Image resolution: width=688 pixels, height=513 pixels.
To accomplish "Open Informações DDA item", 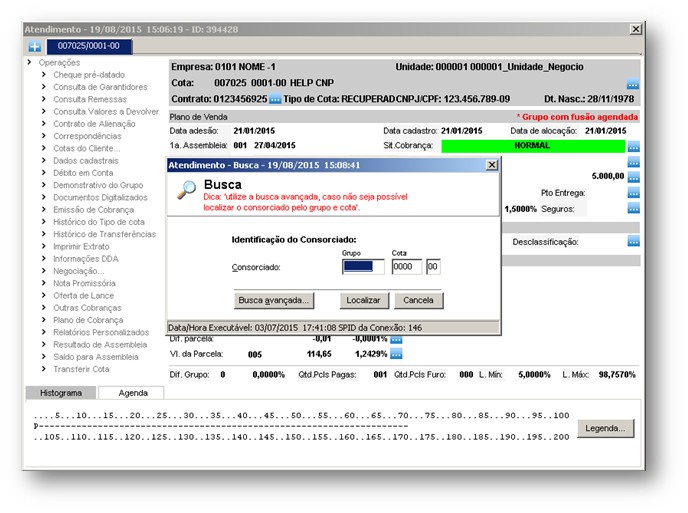I will [x=86, y=259].
